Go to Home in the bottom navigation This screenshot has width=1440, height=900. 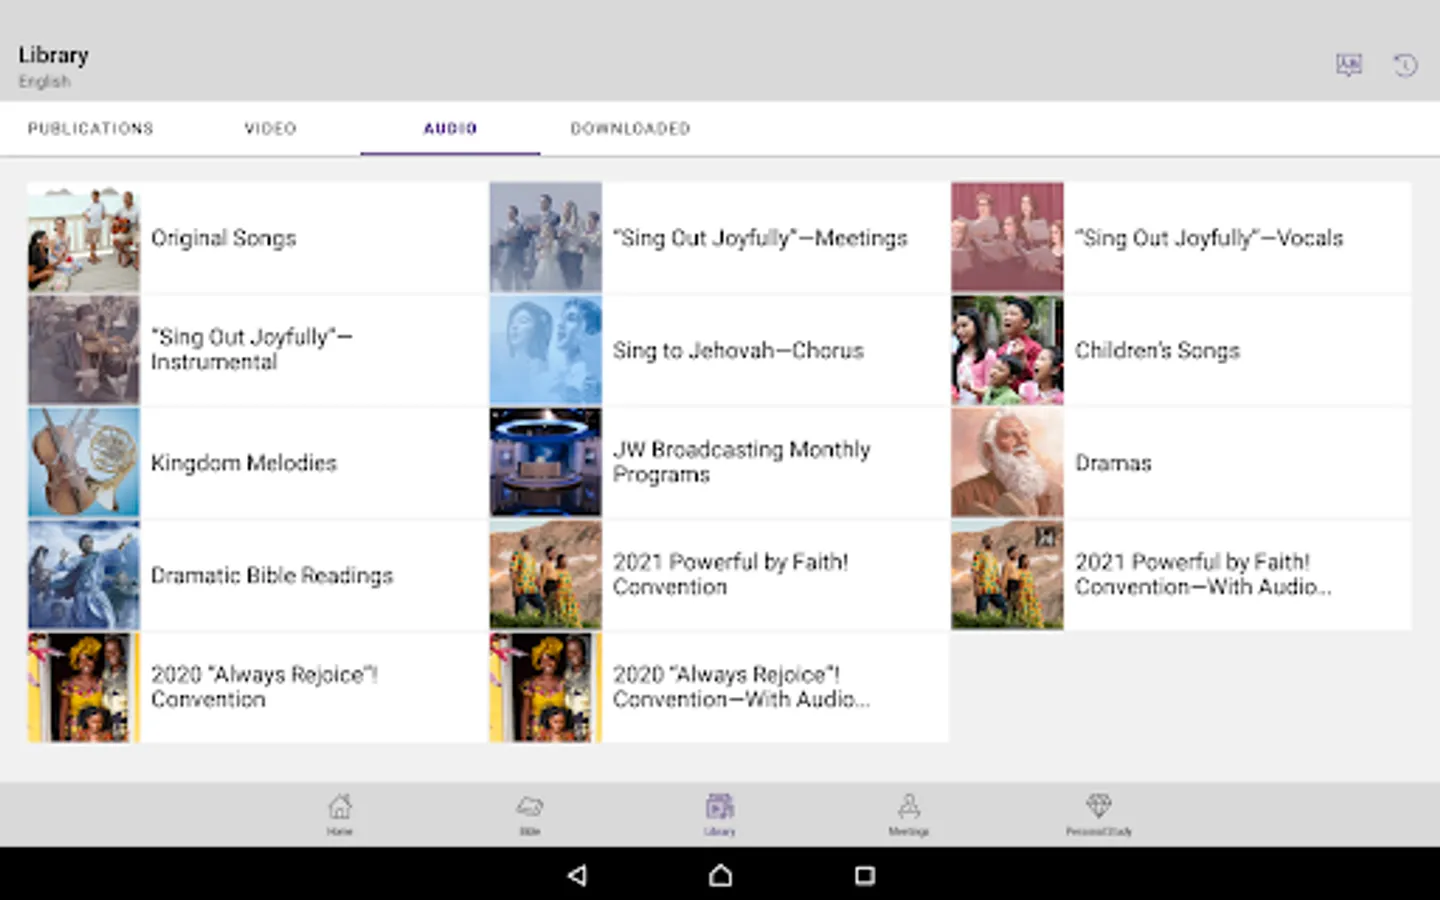tap(340, 814)
